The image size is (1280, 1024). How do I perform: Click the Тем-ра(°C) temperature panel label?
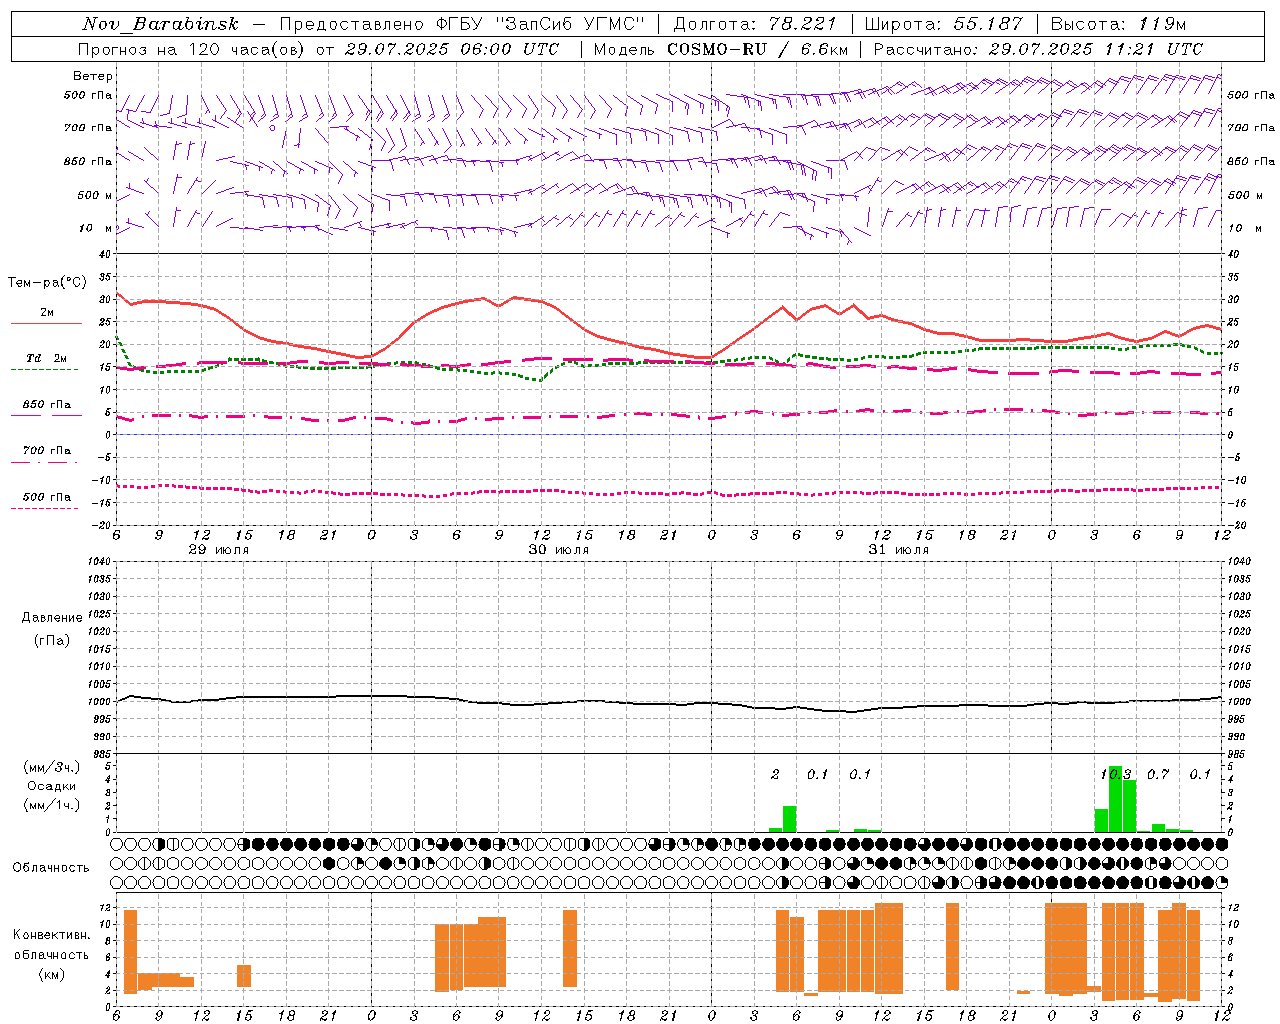[47, 283]
